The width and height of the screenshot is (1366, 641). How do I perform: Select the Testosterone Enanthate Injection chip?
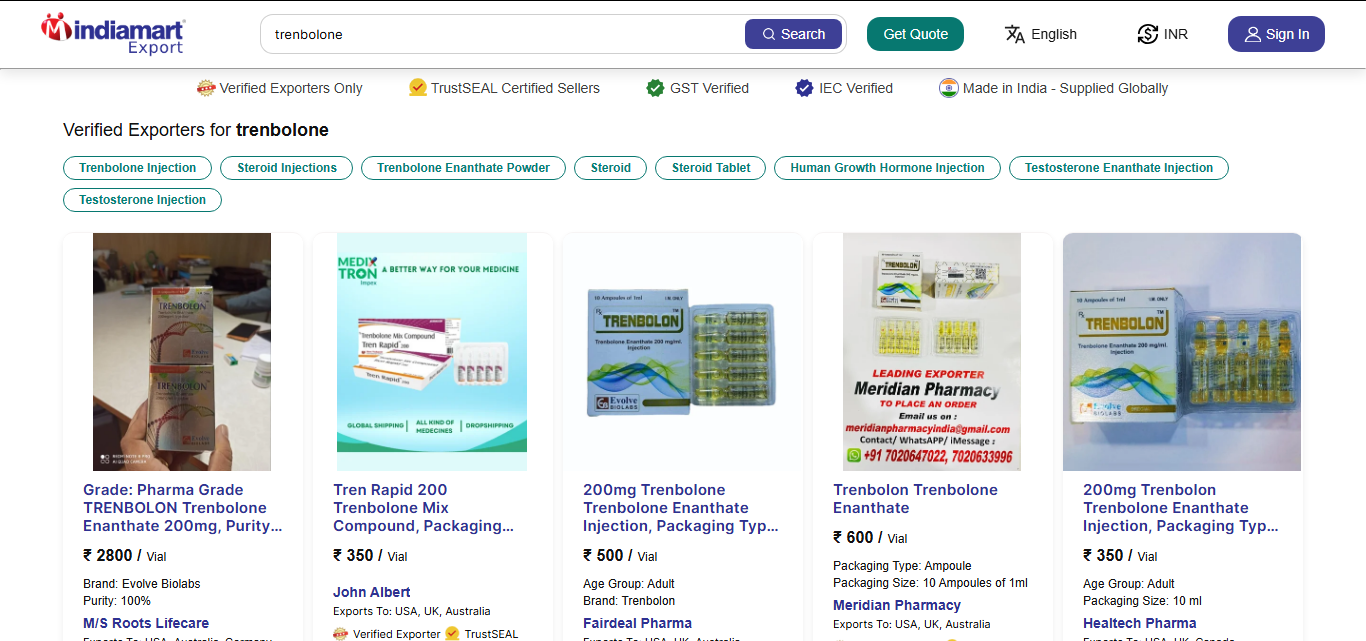point(1119,168)
